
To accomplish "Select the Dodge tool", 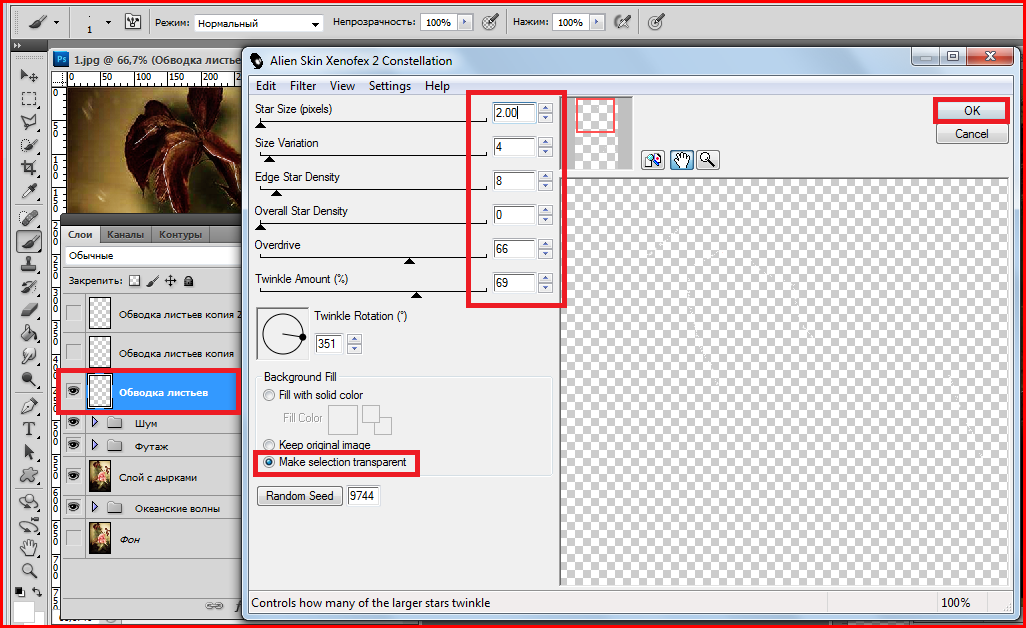I will 29,379.
